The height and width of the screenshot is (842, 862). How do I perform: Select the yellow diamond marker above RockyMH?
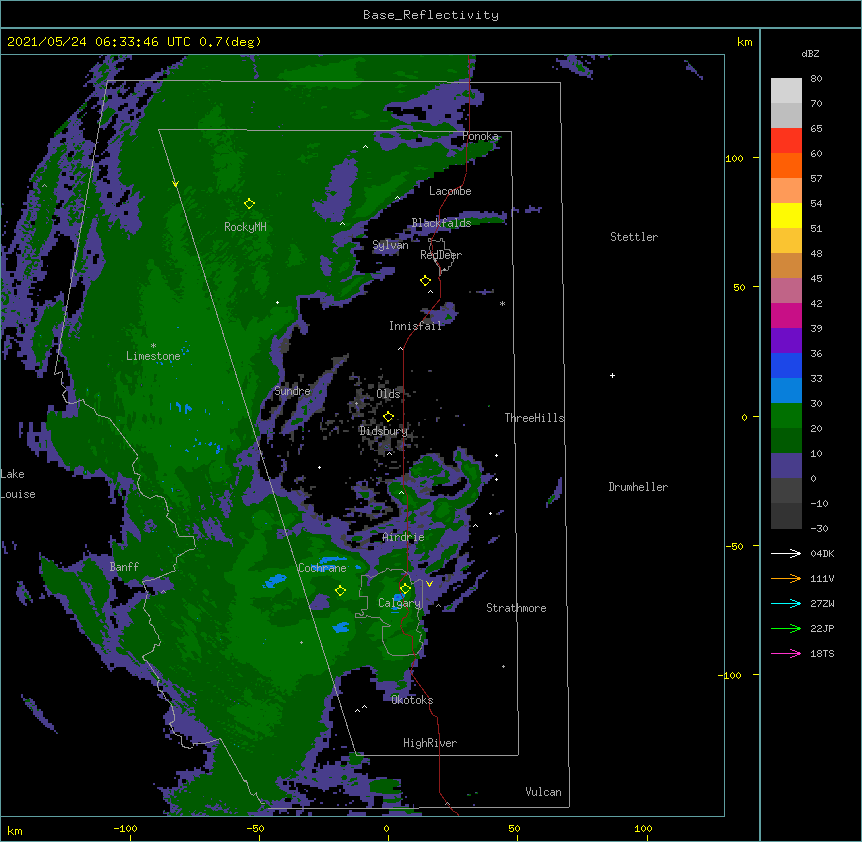(249, 204)
